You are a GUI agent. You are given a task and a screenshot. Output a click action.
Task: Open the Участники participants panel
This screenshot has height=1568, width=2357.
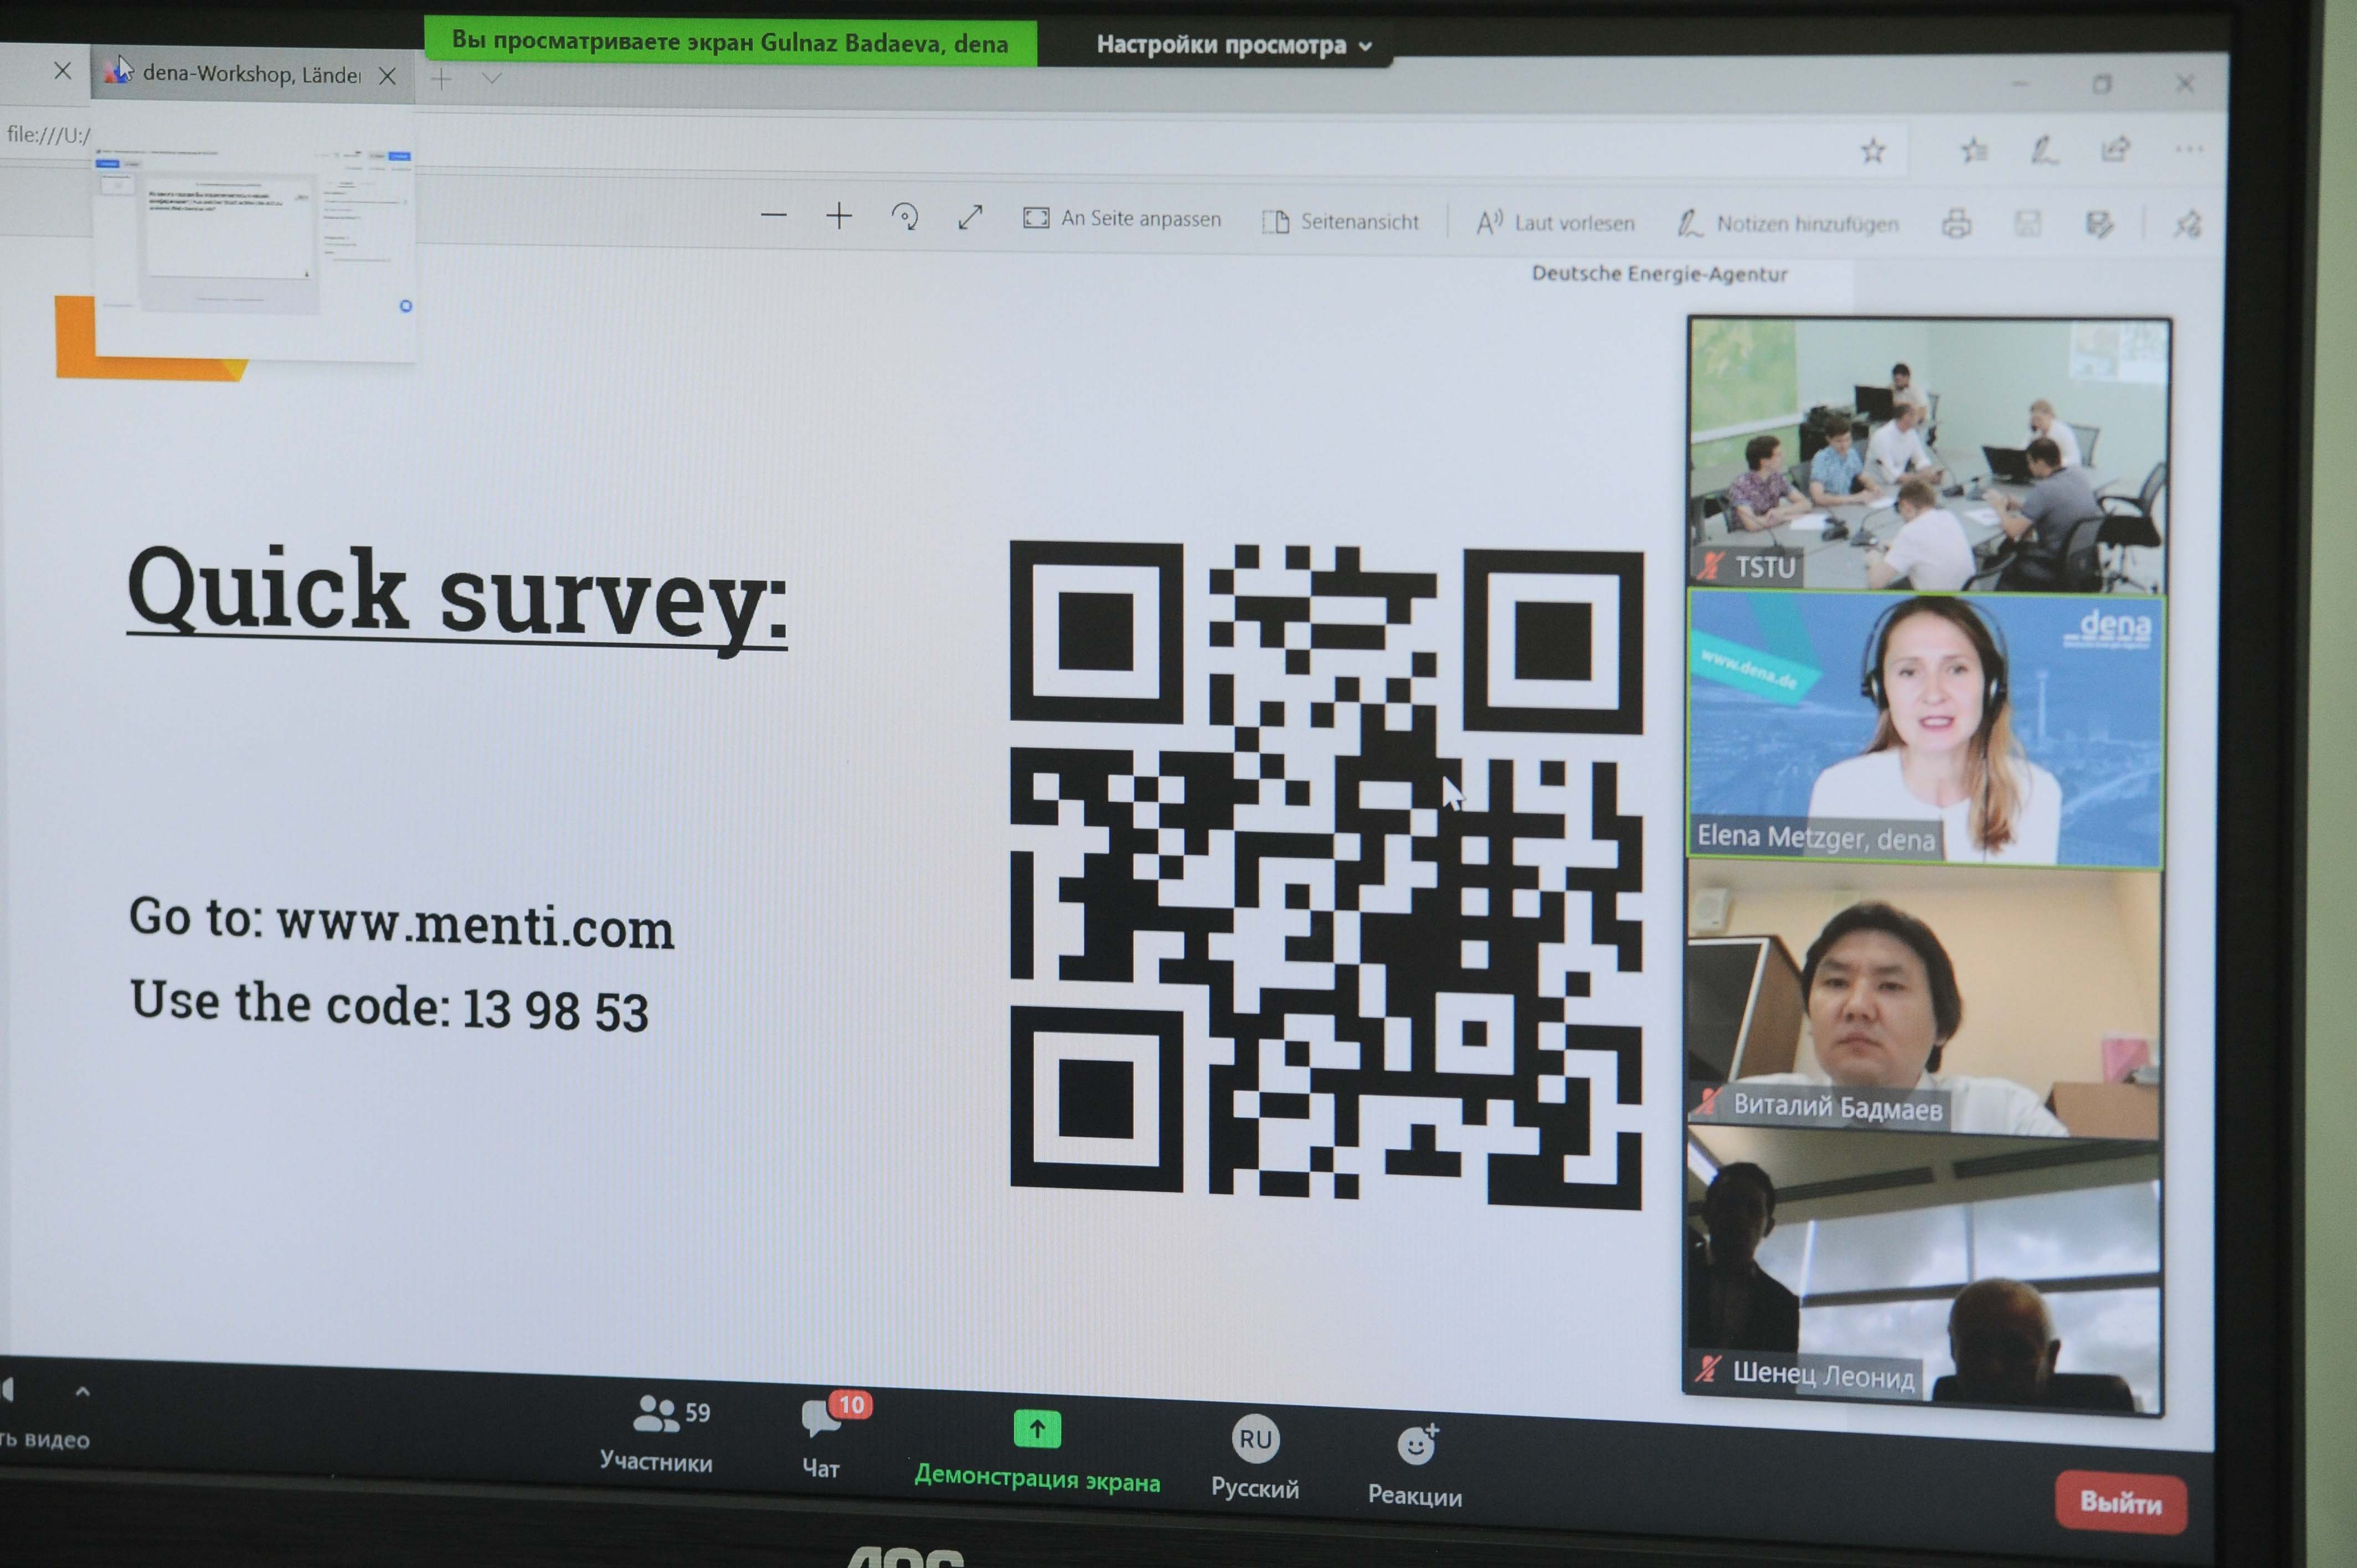pos(657,1434)
